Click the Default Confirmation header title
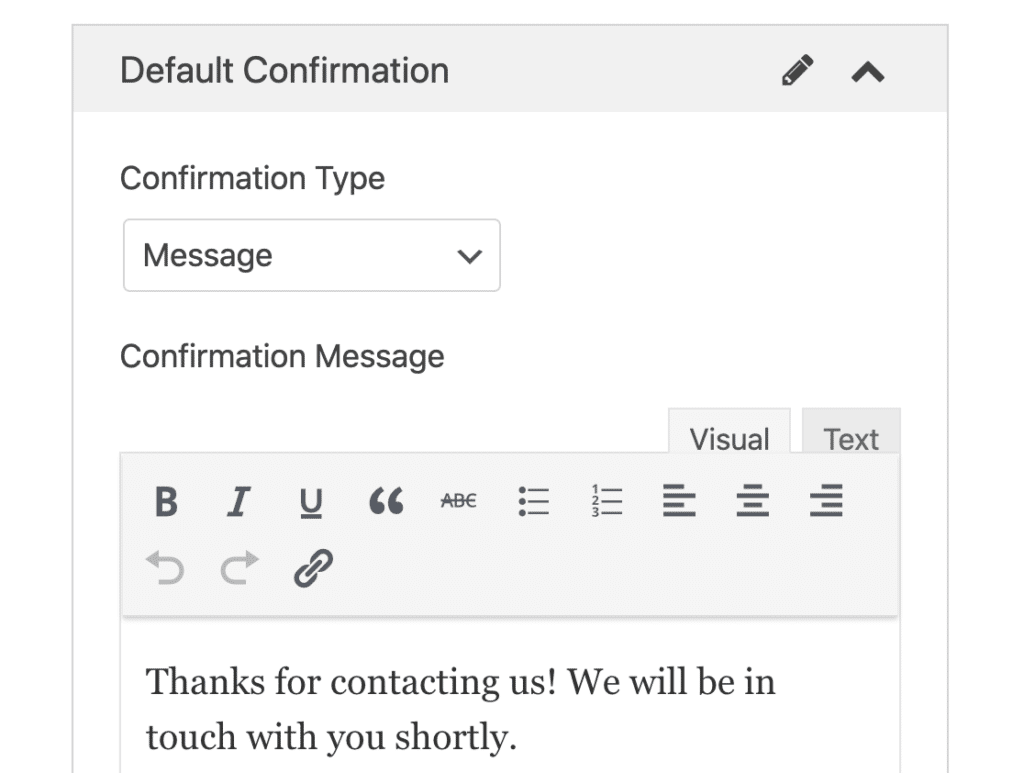The width and height of the screenshot is (1024, 773). (284, 71)
